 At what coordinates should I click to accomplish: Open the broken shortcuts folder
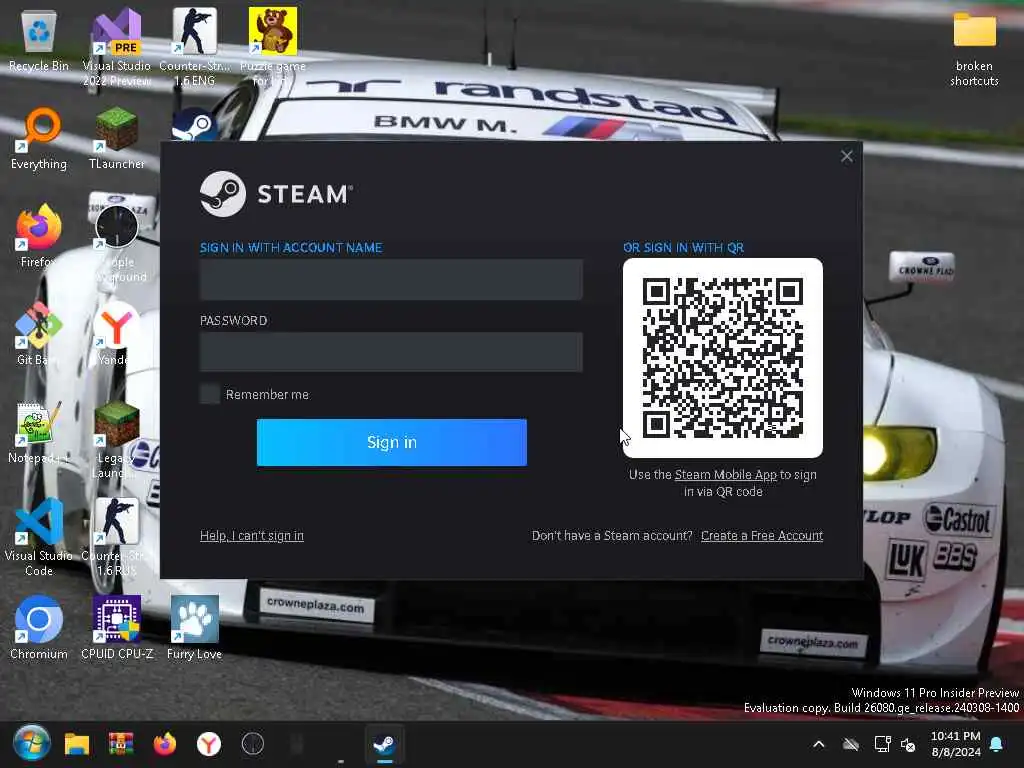[974, 48]
